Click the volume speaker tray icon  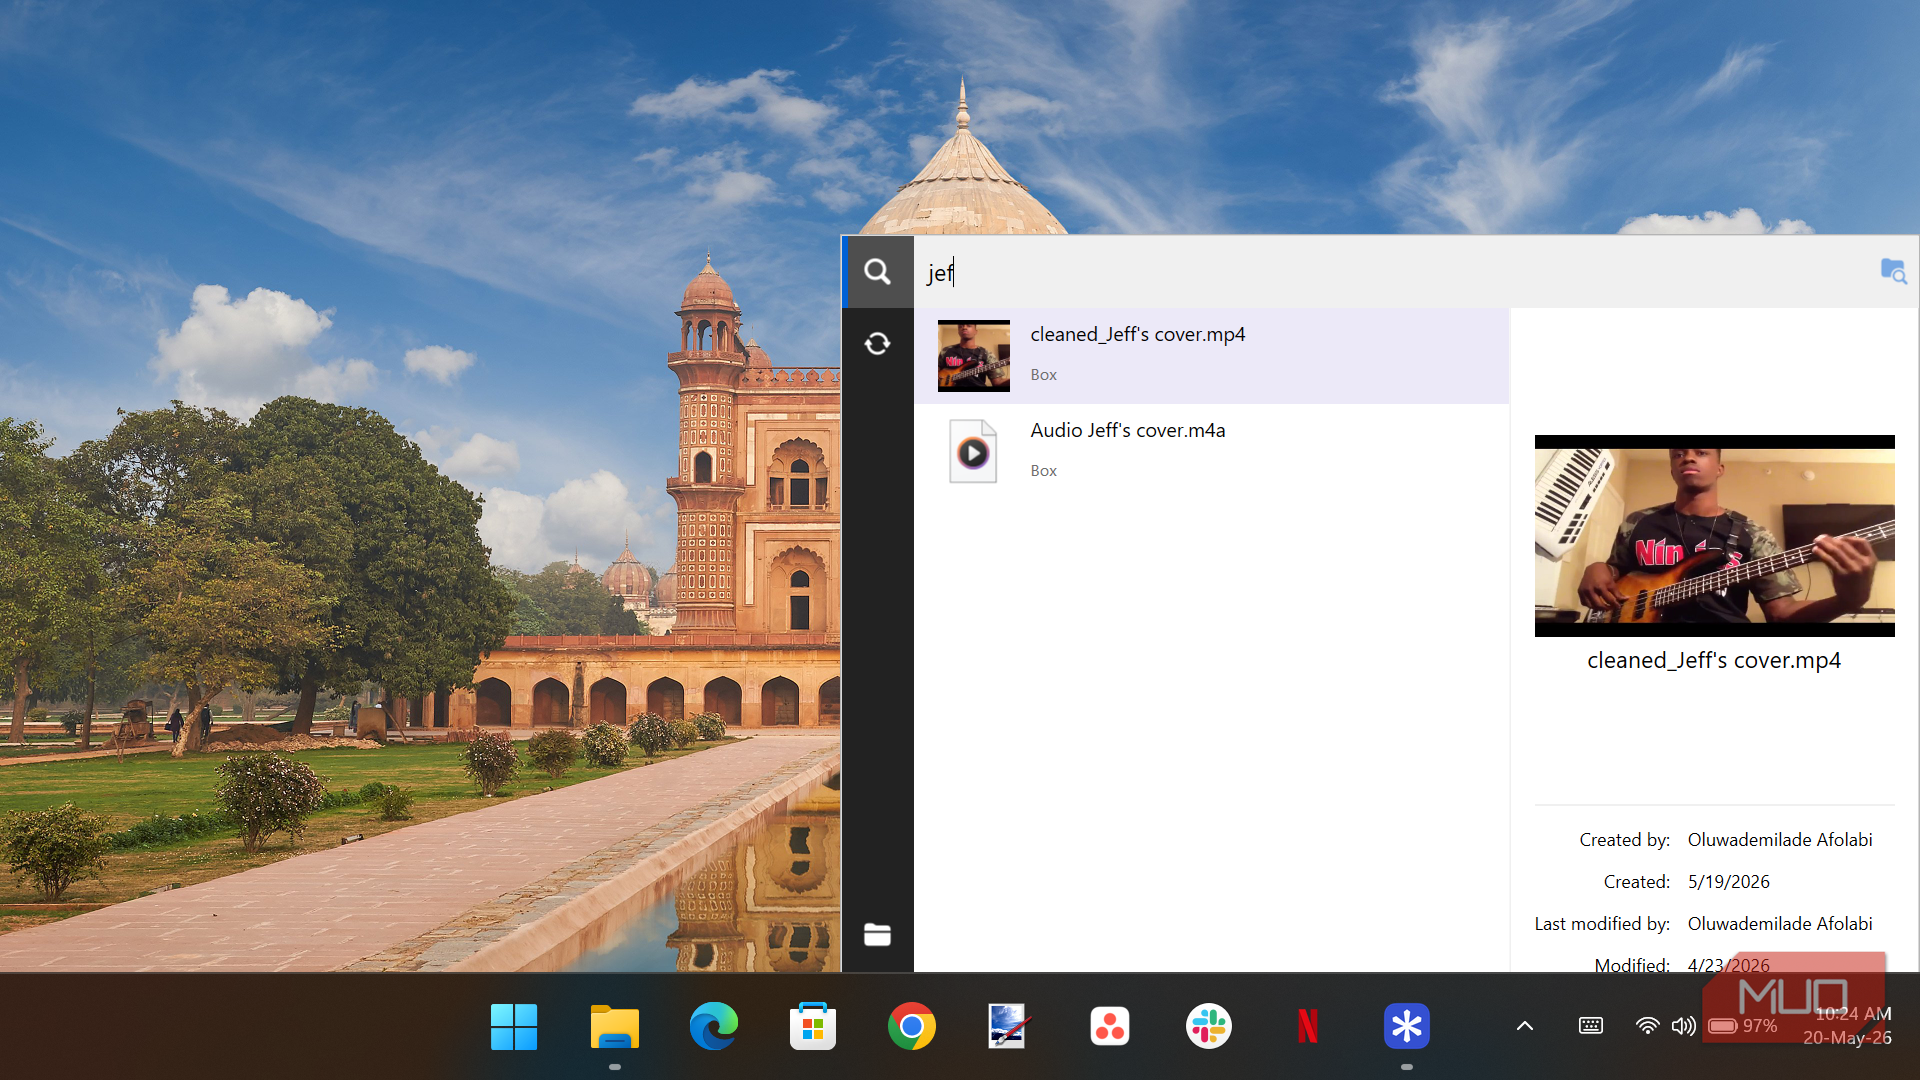[x=1684, y=1026]
